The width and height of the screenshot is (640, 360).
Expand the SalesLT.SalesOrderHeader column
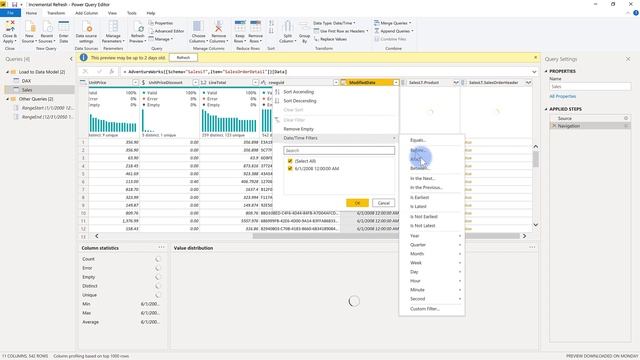click(528, 83)
